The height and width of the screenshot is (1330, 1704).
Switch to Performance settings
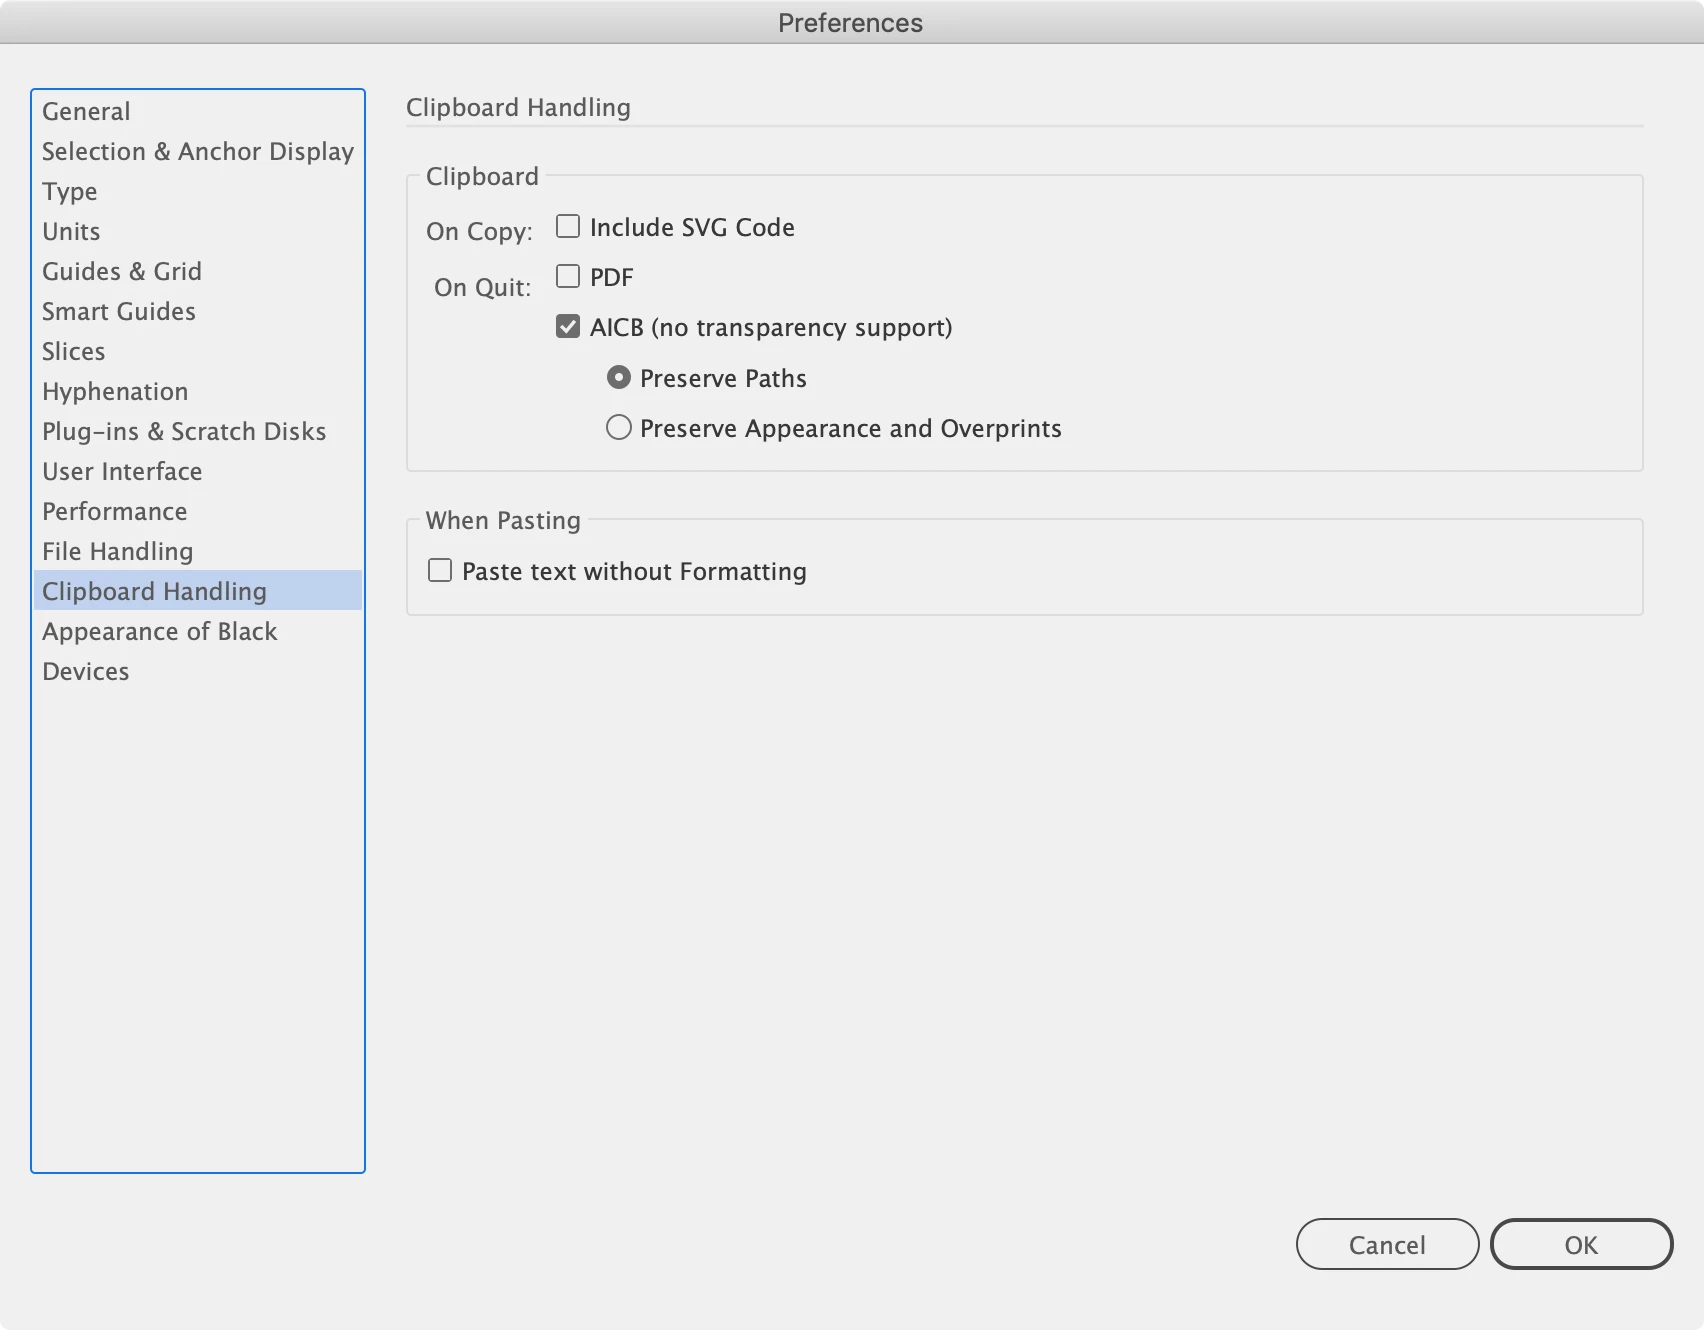(198, 511)
